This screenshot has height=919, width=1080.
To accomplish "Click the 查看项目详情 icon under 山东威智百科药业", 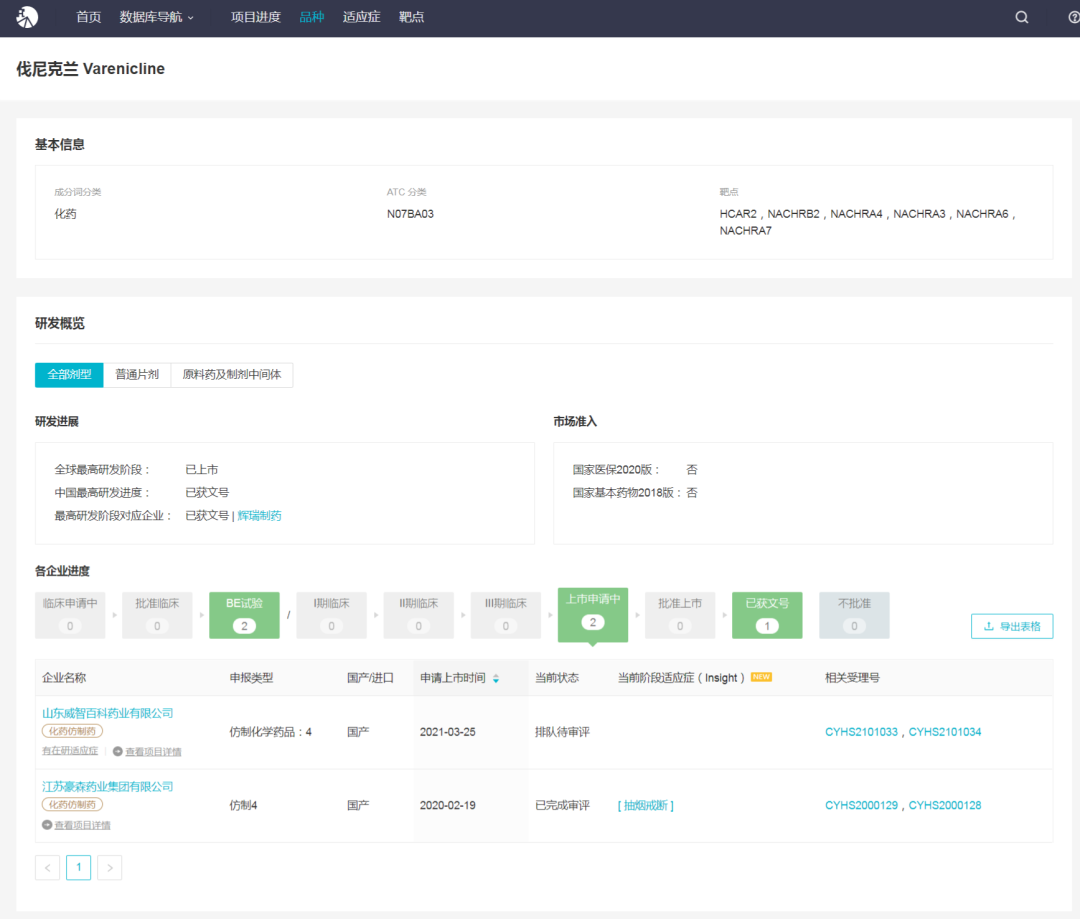I will (x=118, y=751).
